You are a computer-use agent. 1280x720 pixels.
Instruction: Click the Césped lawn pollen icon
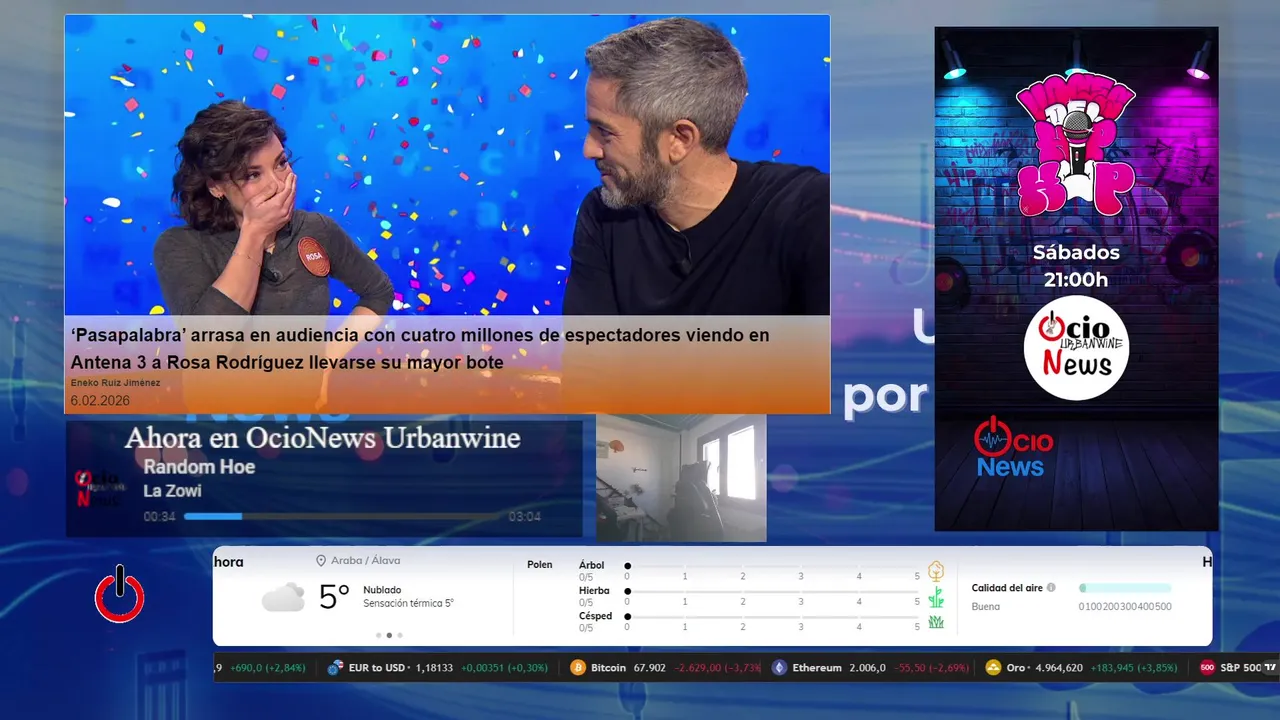[x=936, y=622]
